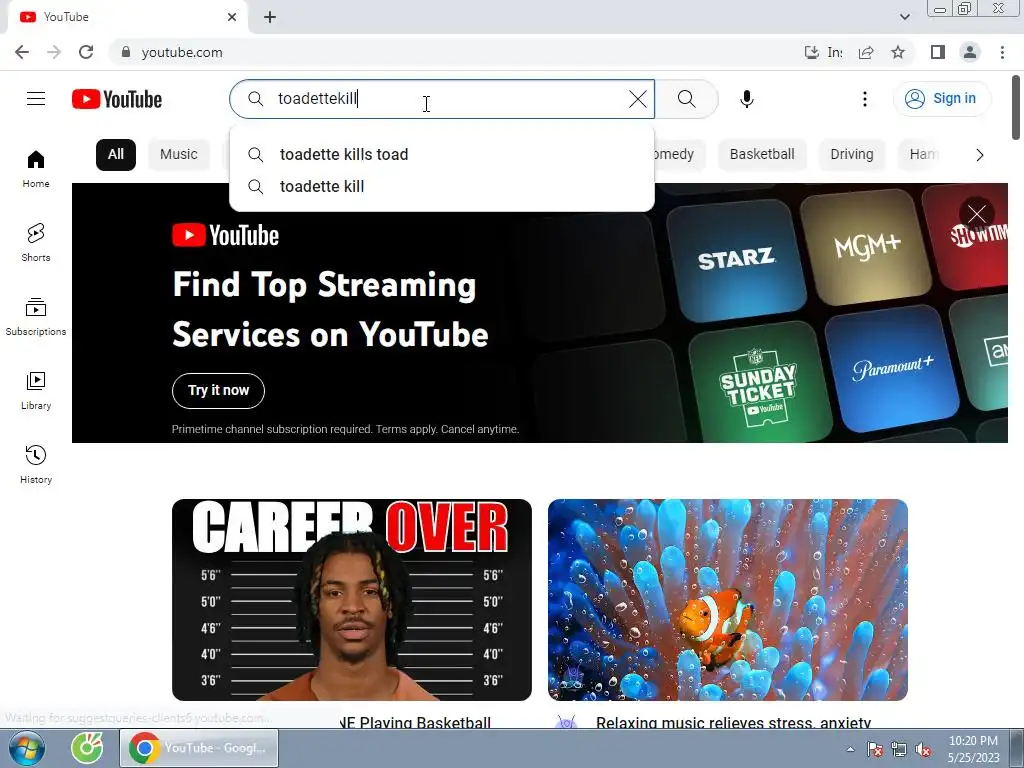Viewport: 1024px width, 768px height.
Task: Click the network tray icon
Action: [899, 750]
